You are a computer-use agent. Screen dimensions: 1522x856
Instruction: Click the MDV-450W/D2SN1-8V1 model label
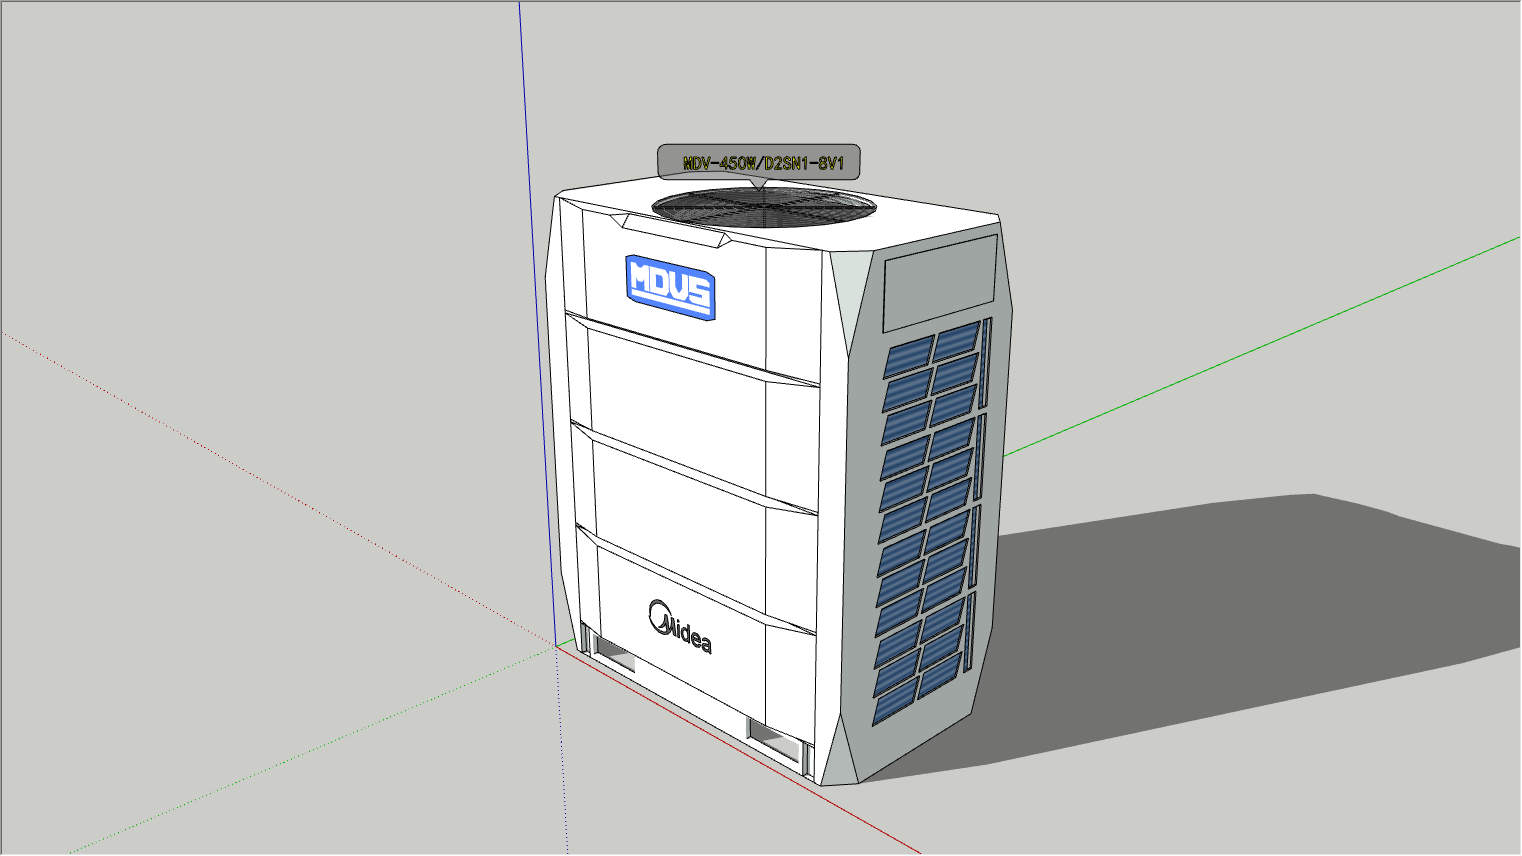pos(759,162)
